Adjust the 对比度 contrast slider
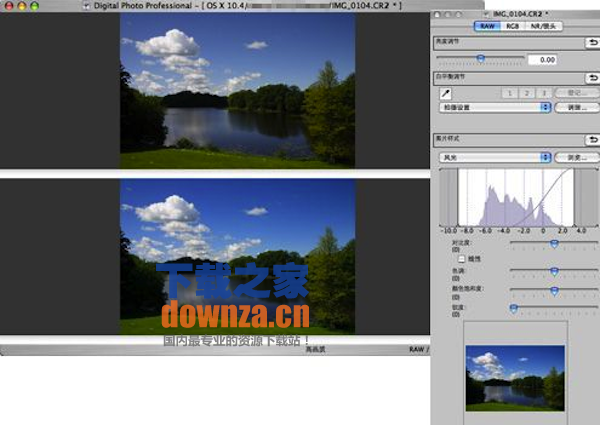Viewport: 600px width, 425px height. 554,243
